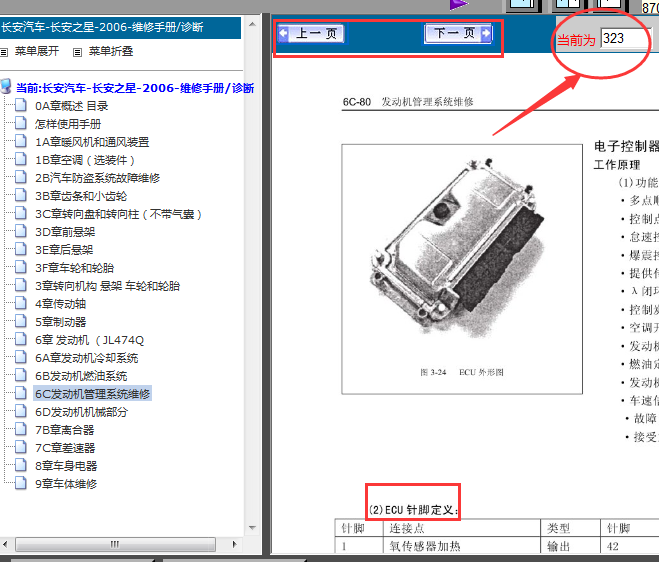Open chapter 3D章前悬架

point(65,232)
